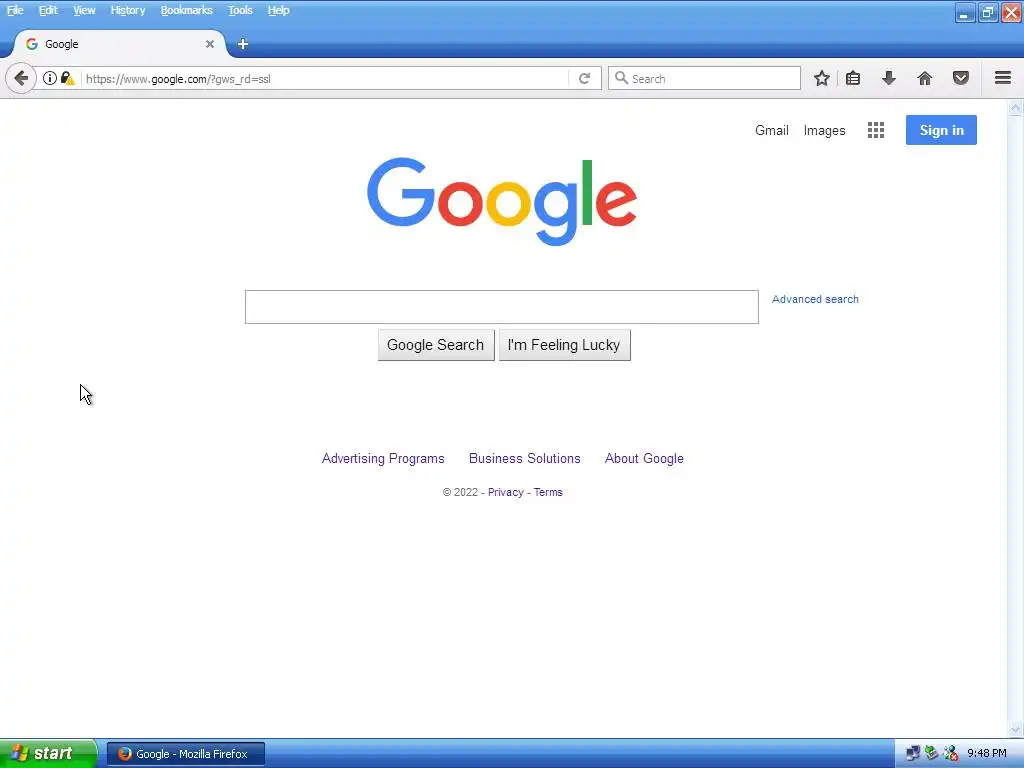Click the Google Search button
Viewport: 1024px width, 768px height.
point(436,345)
